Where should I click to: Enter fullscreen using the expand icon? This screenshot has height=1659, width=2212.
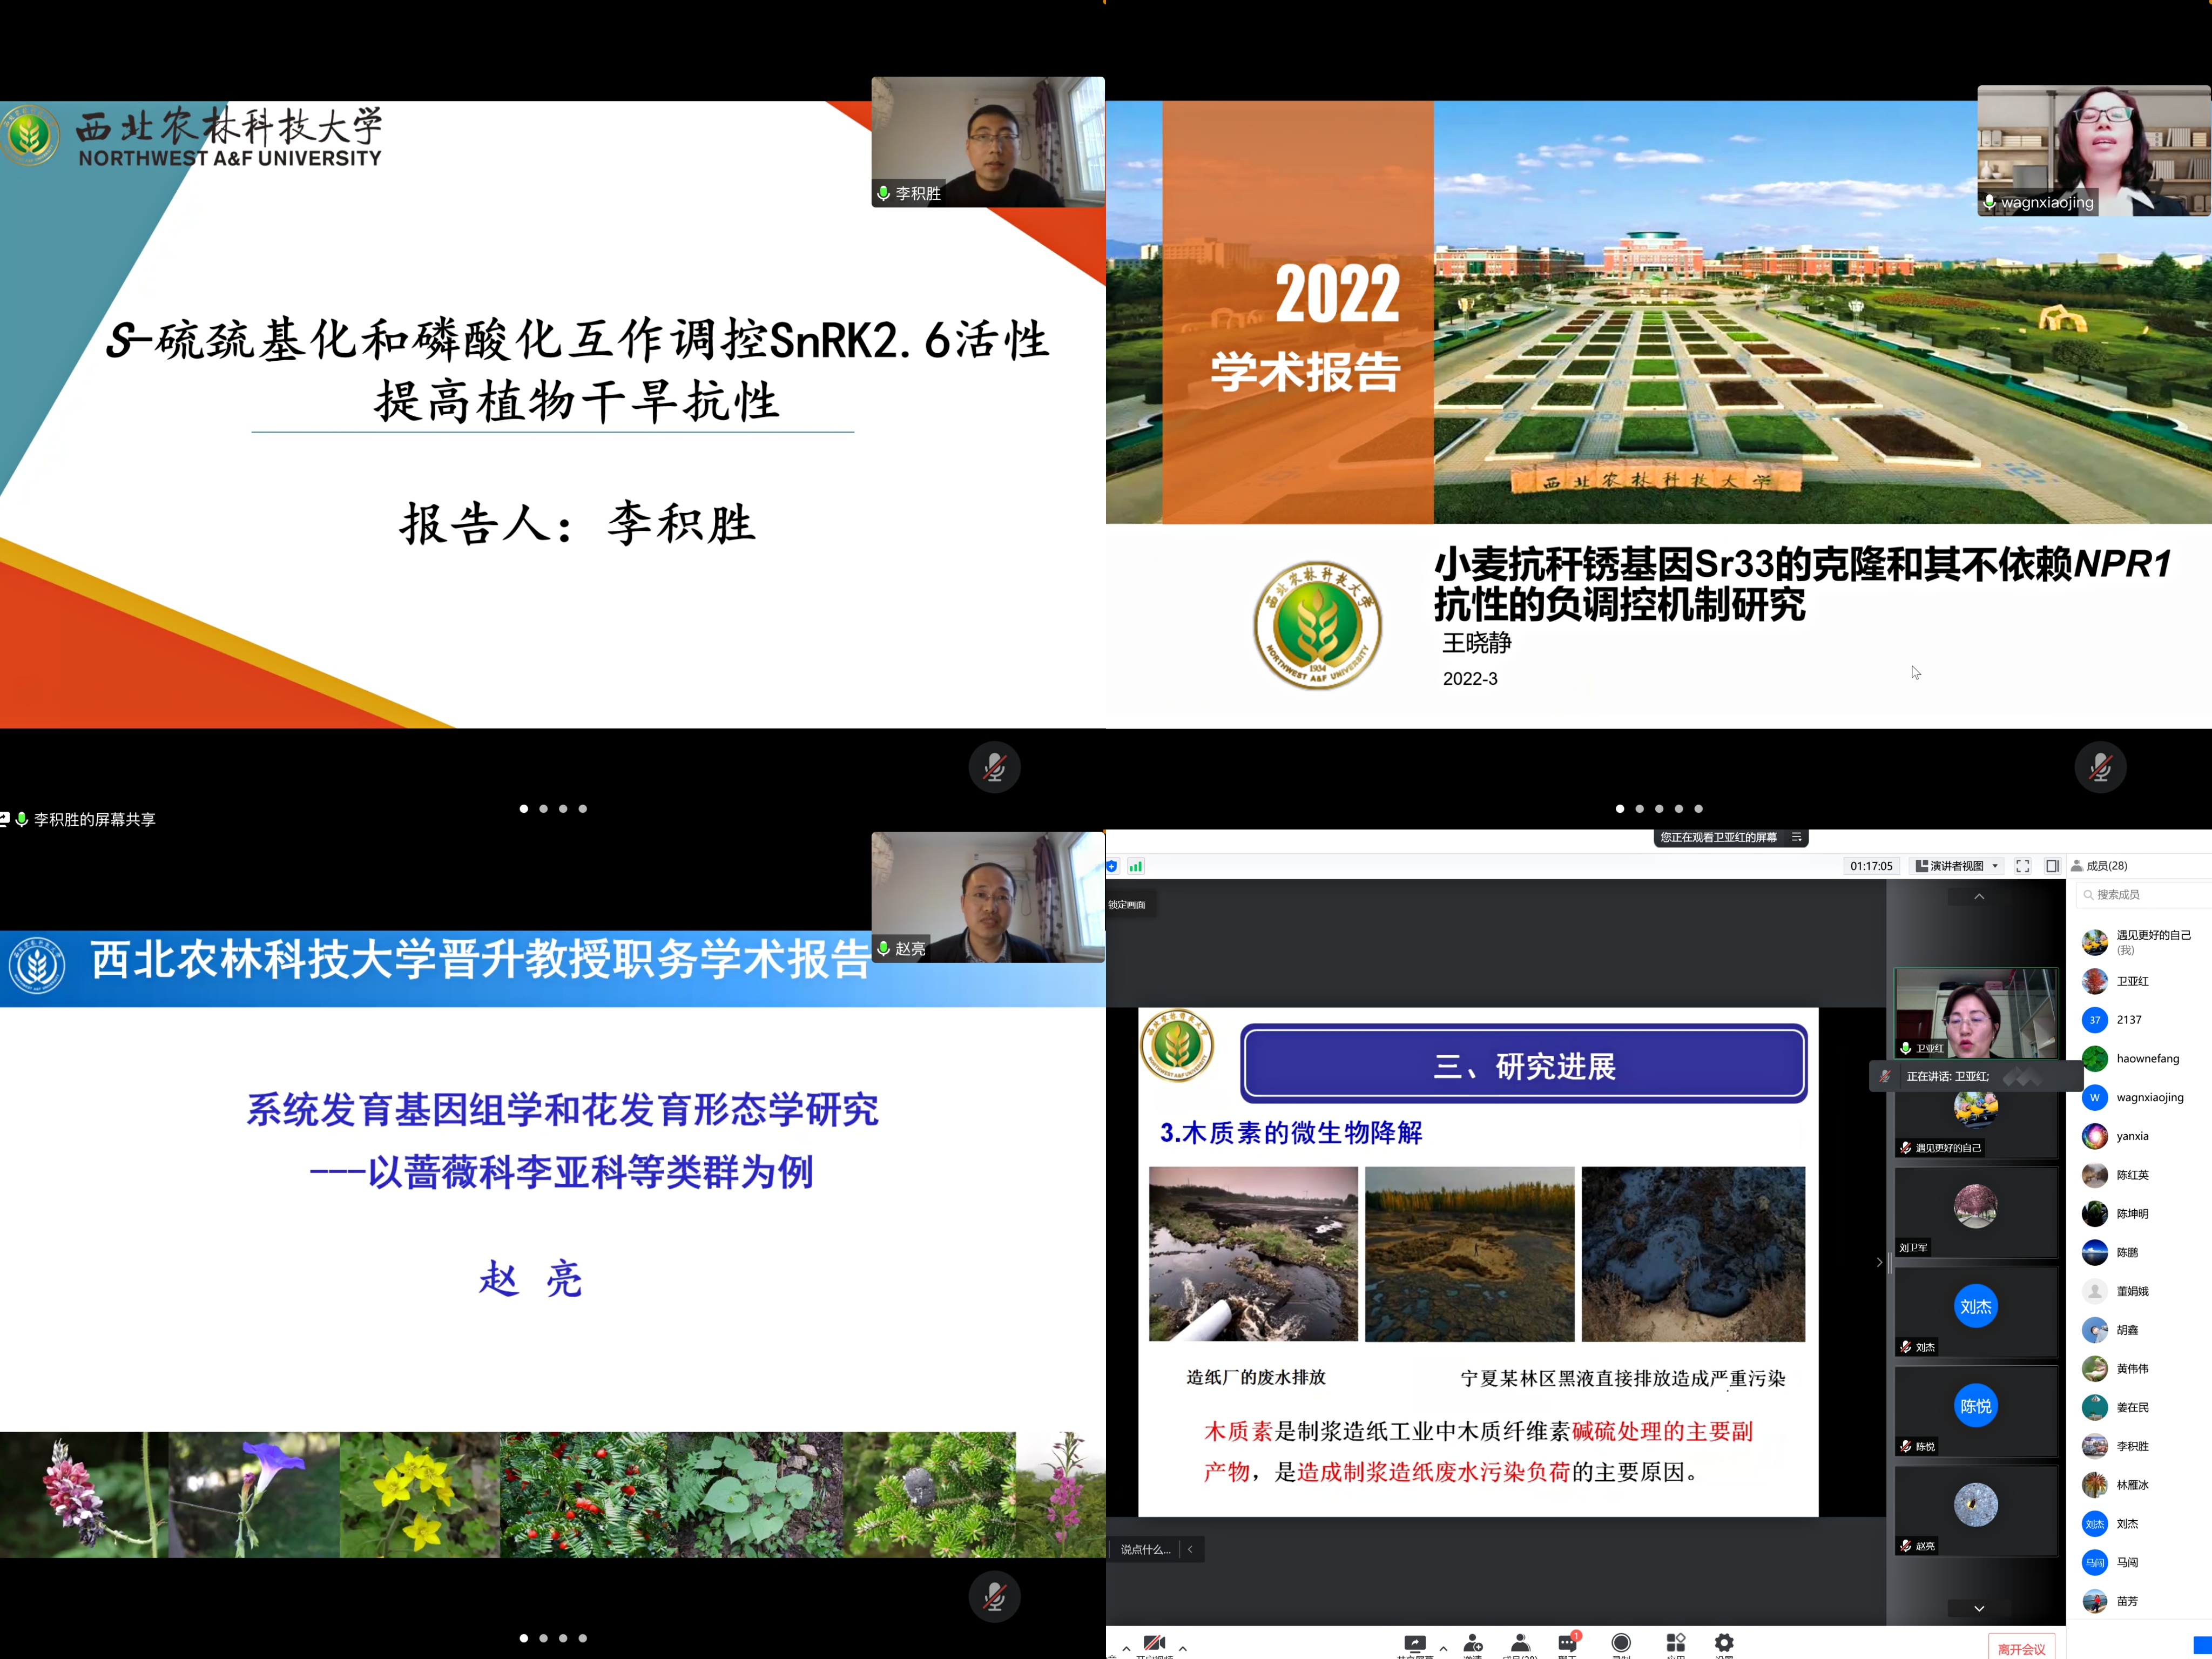point(2022,866)
